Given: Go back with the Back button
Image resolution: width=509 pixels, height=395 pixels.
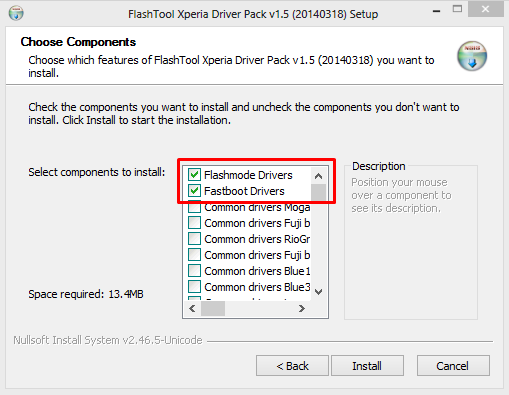Looking at the screenshot, I should tap(292, 366).
